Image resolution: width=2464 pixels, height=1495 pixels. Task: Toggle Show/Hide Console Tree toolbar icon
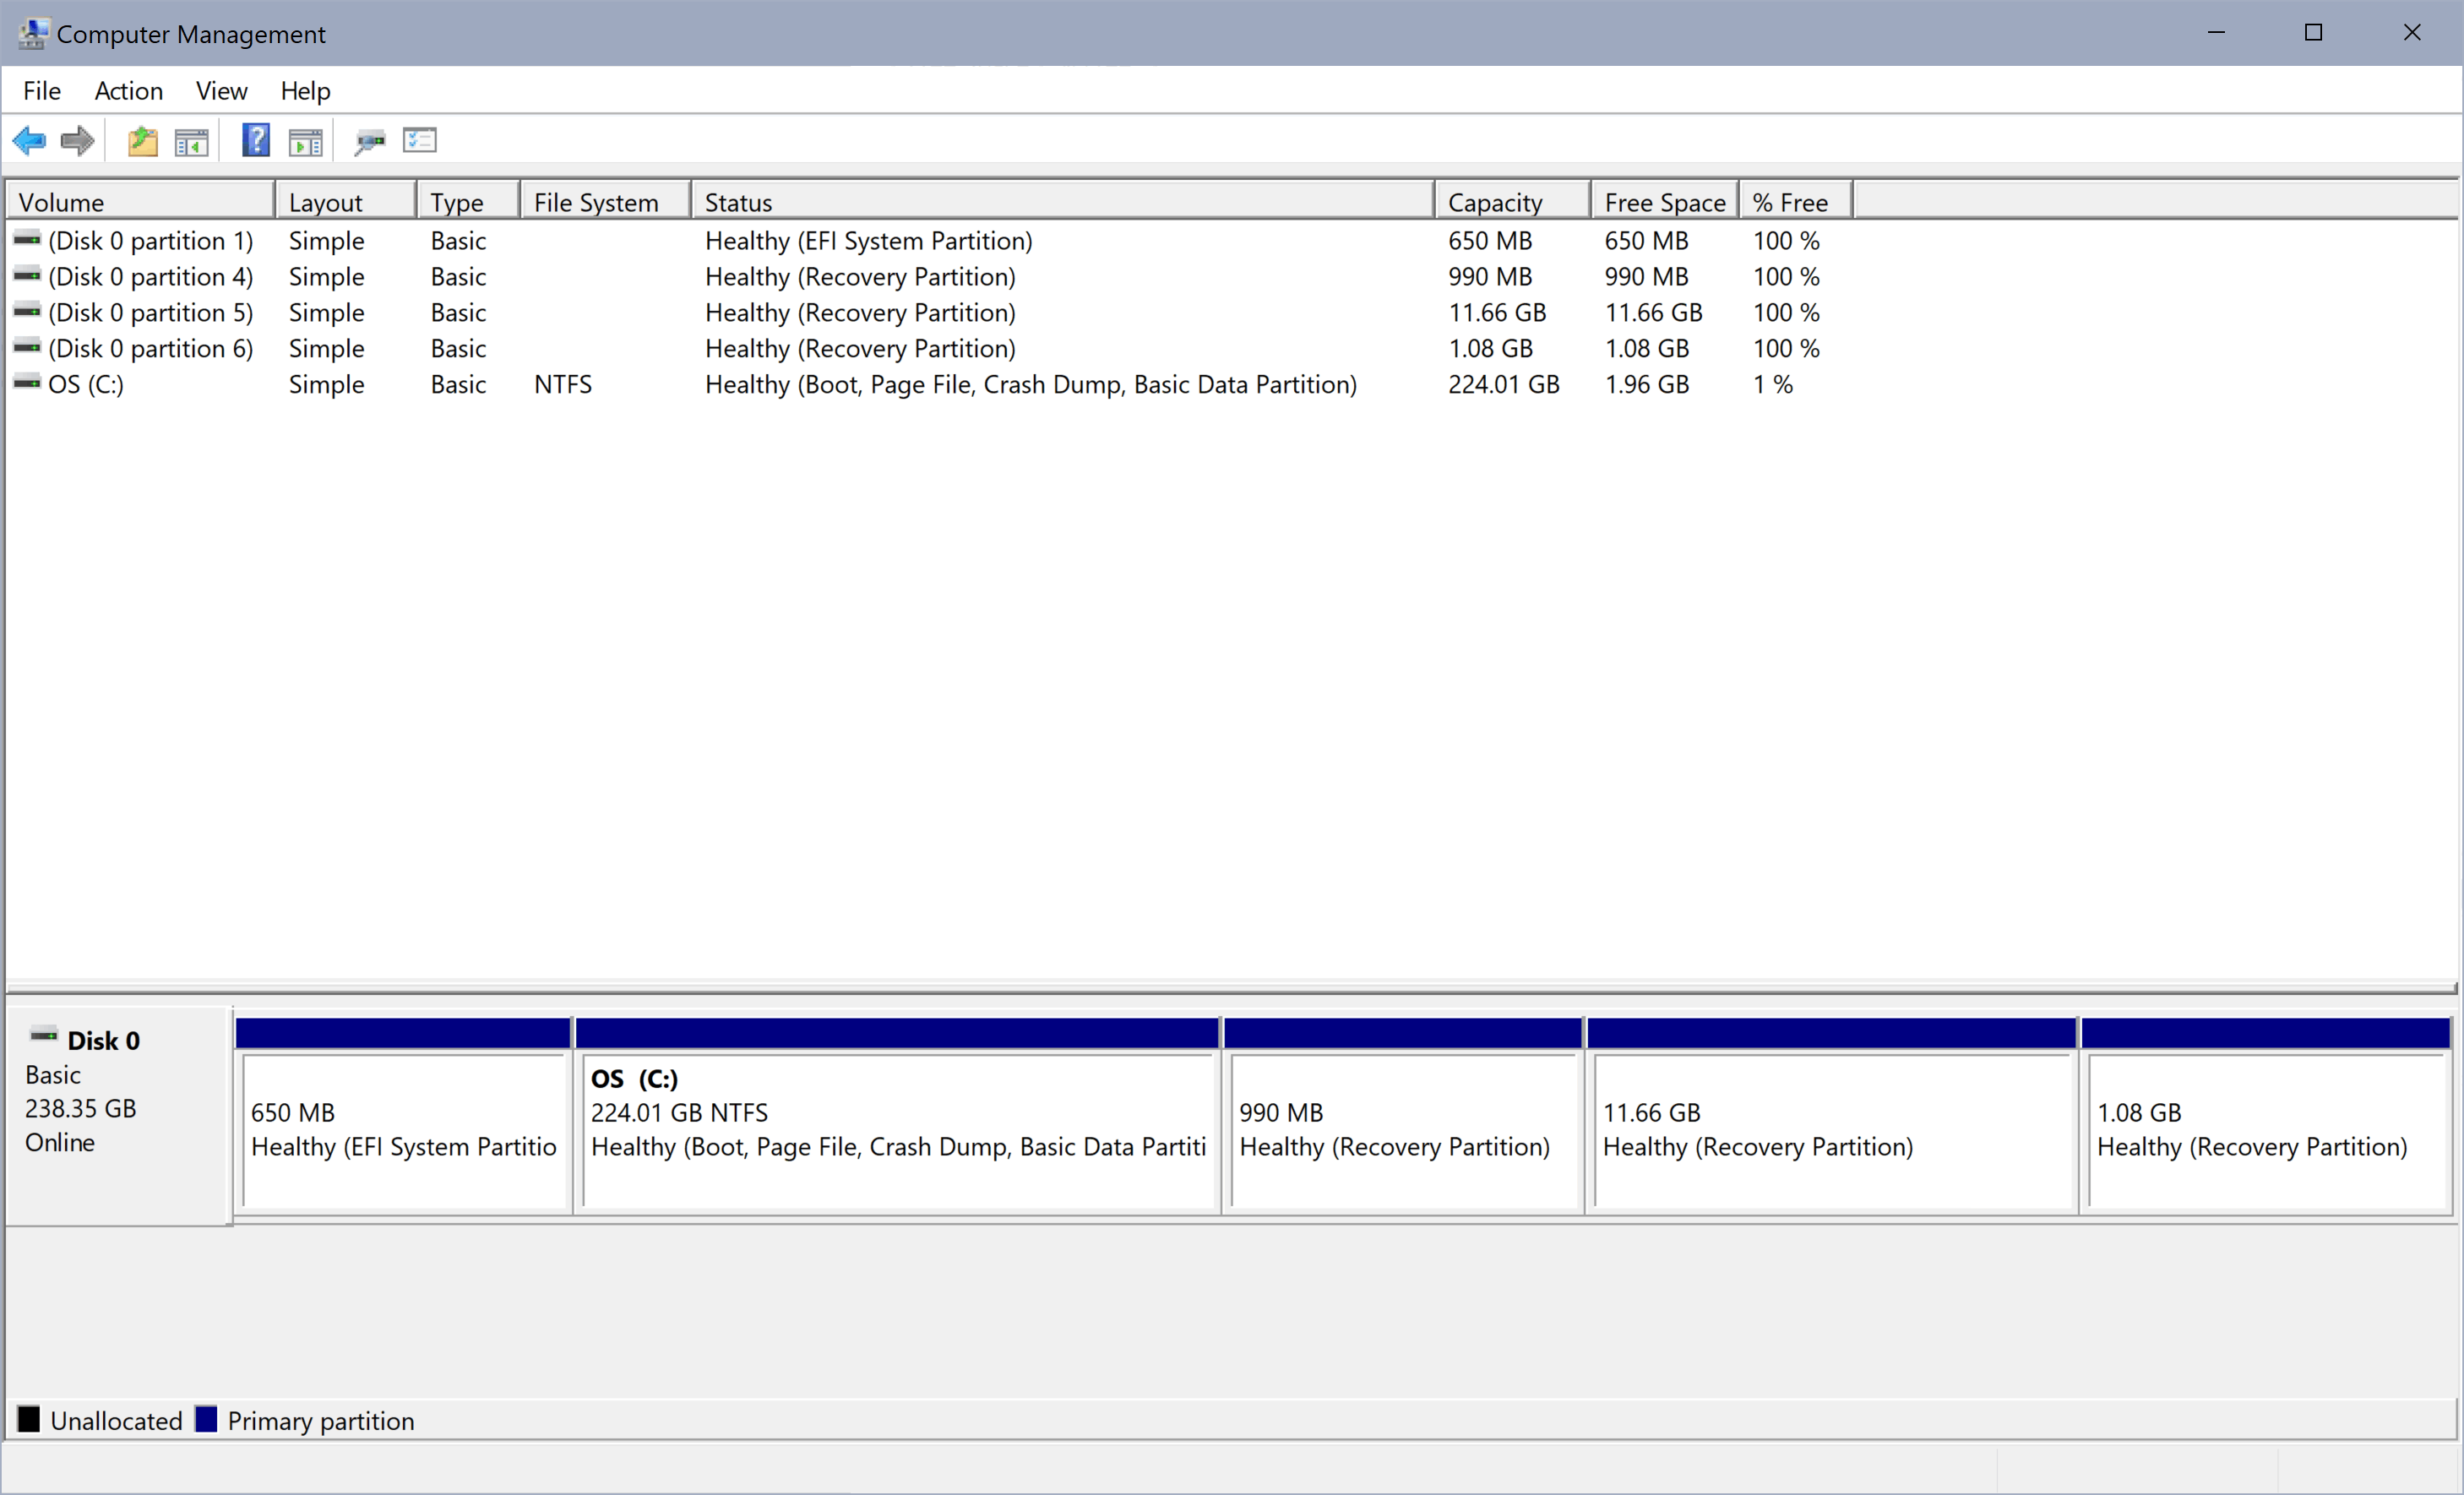pyautogui.click(x=191, y=142)
